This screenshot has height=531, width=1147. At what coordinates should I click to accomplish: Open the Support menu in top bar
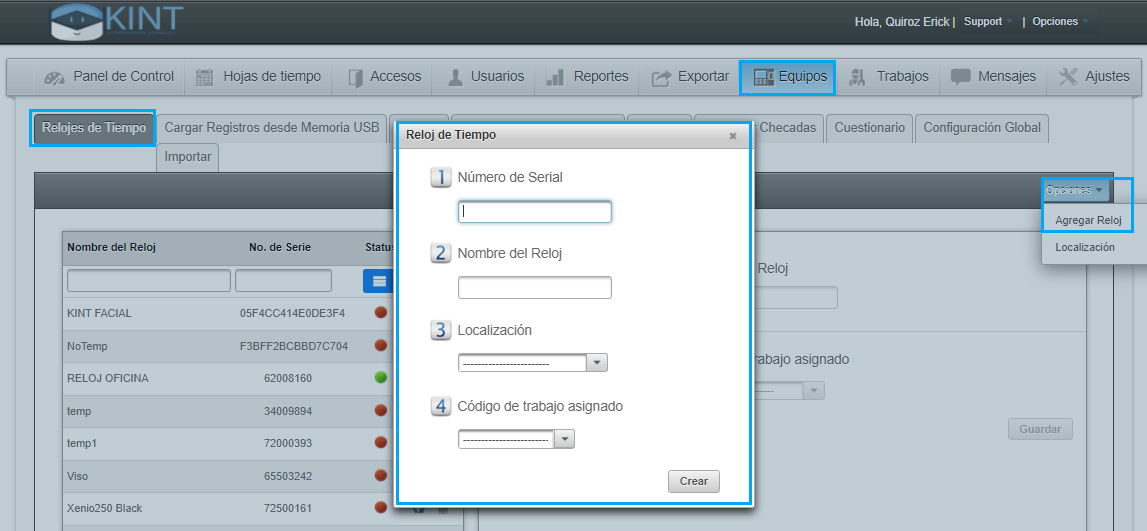[987, 22]
